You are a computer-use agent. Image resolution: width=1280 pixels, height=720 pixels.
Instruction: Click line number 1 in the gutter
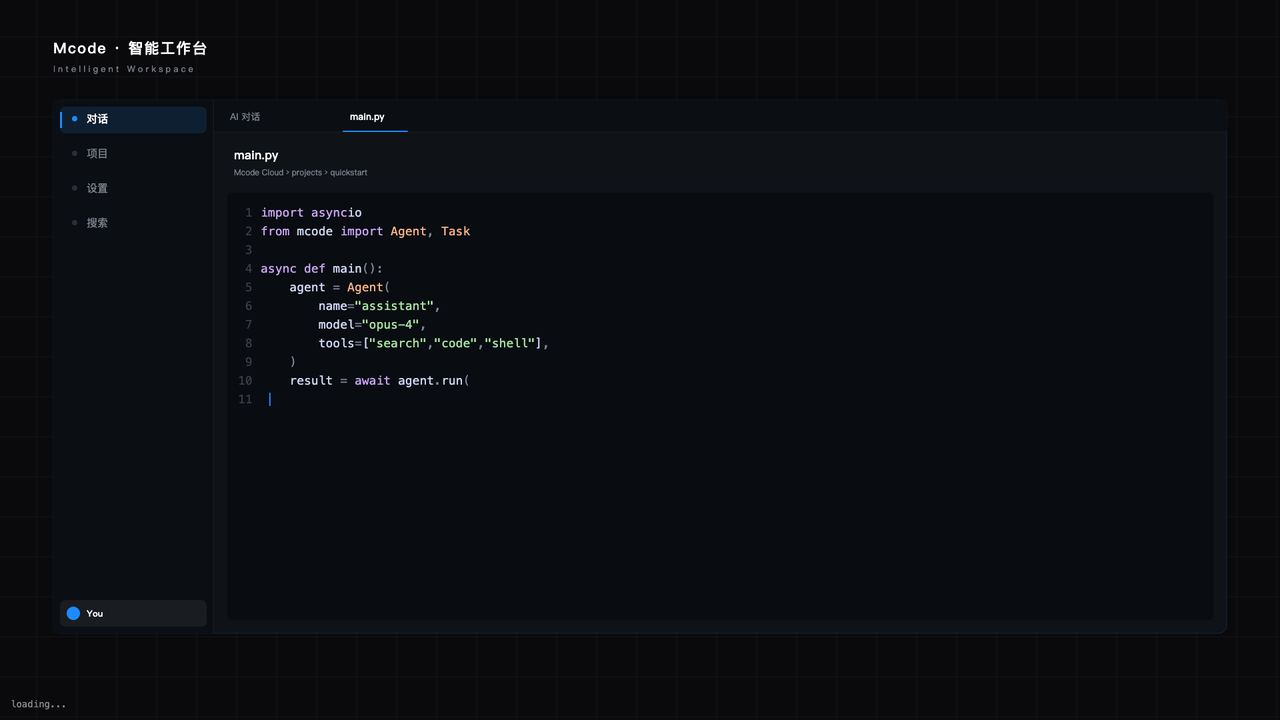coord(248,213)
